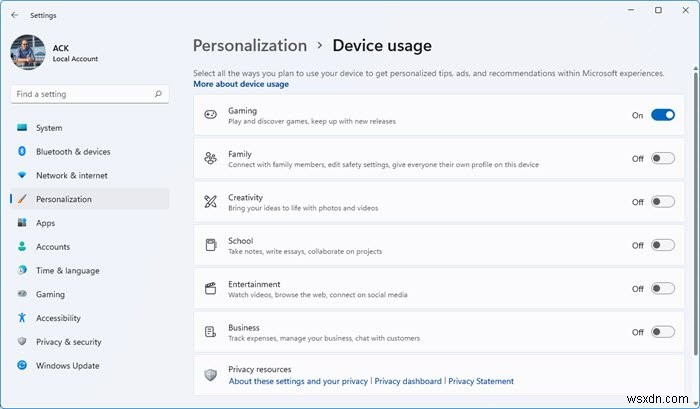
Task: Enable the Creativity toggle switch
Action: click(x=663, y=202)
